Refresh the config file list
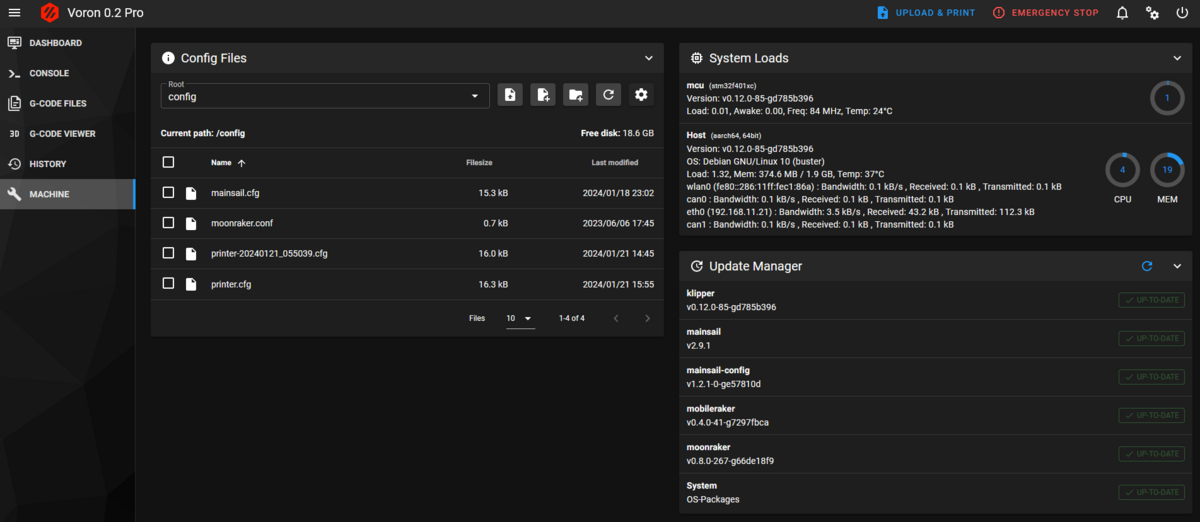The height and width of the screenshot is (522, 1200). pos(608,95)
